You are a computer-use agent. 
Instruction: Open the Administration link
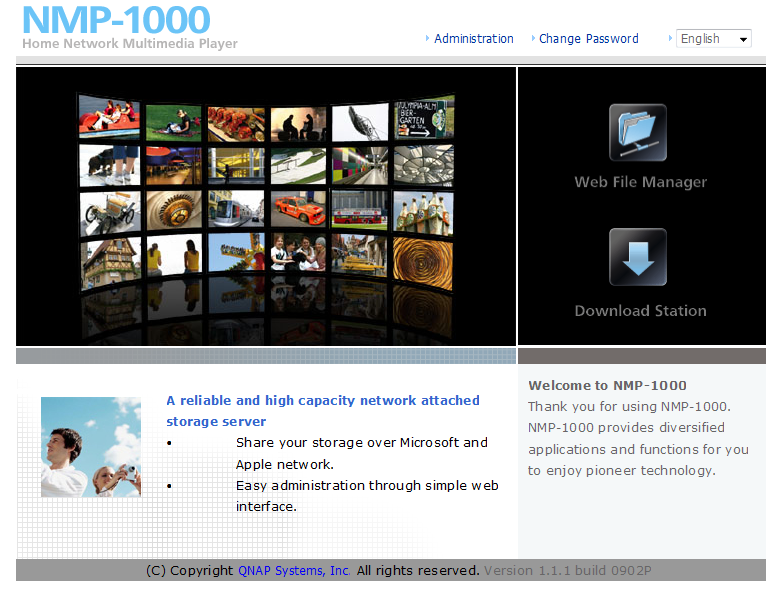pos(474,39)
